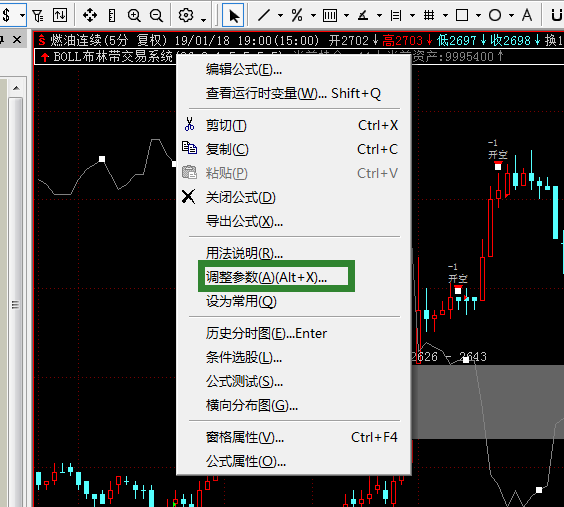The height and width of the screenshot is (507, 564).
Task: Select the four-way move arrows tool
Action: [x=90, y=15]
